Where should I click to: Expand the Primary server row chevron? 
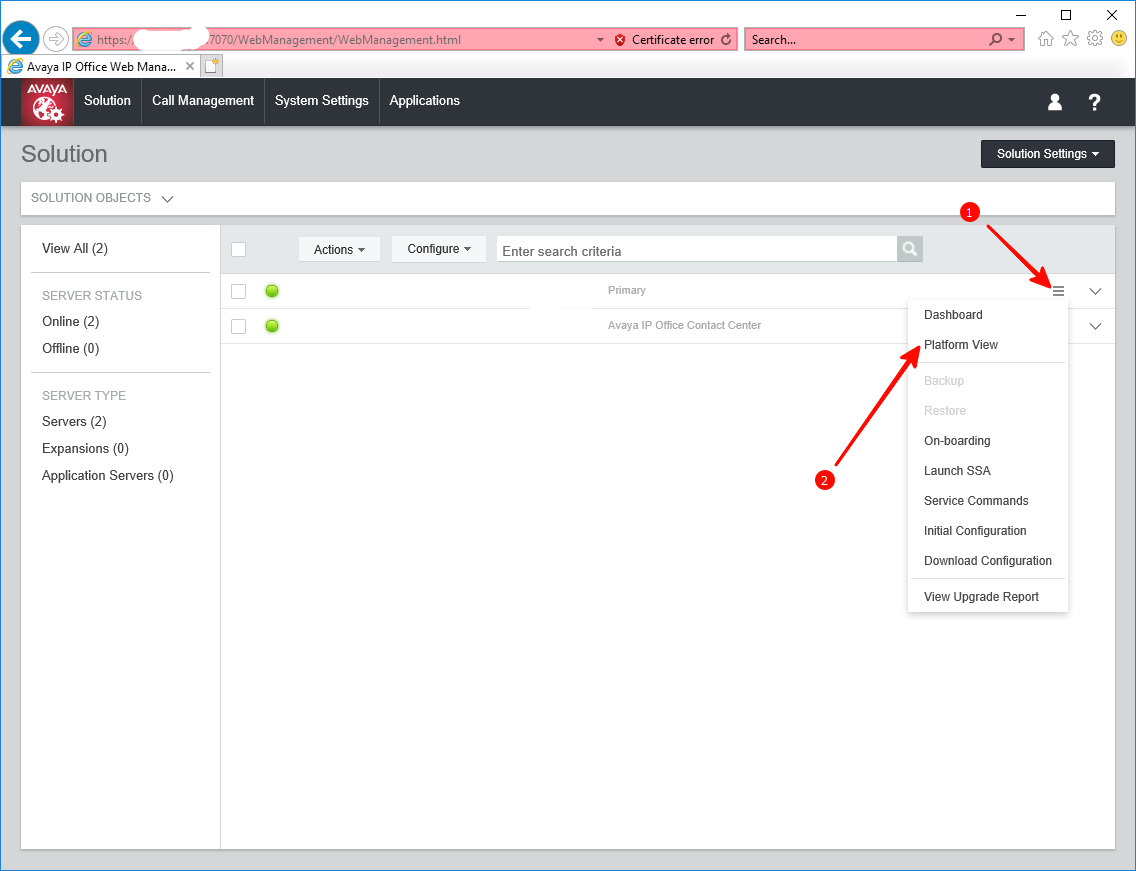pyautogui.click(x=1095, y=291)
